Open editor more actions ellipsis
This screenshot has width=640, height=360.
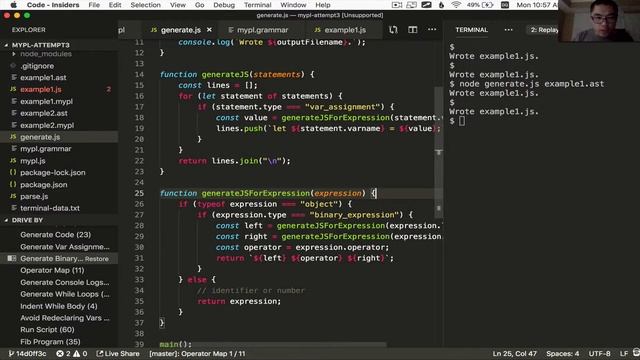(432, 29)
